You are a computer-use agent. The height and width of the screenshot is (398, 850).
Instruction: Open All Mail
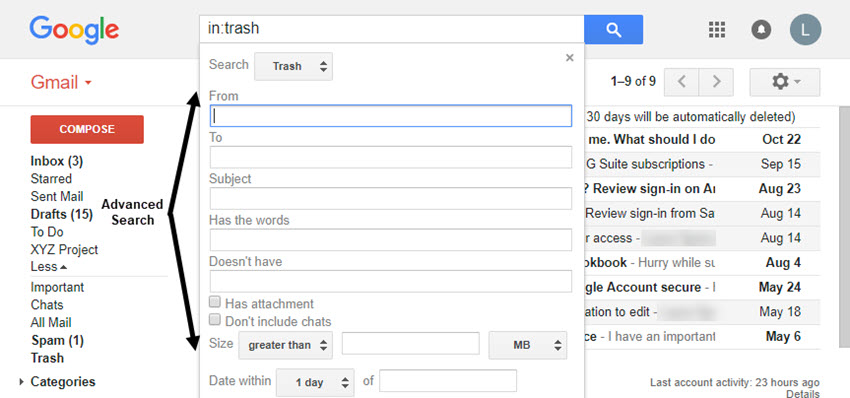[x=51, y=323]
